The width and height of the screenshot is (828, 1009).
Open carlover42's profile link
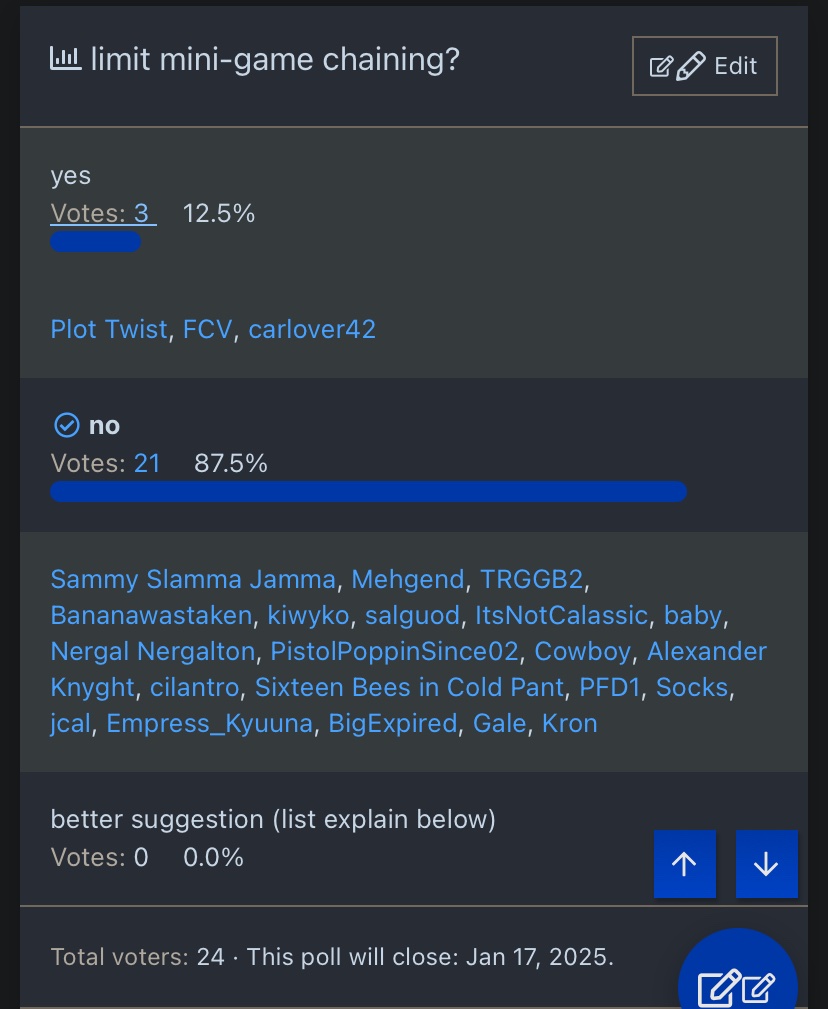312,330
